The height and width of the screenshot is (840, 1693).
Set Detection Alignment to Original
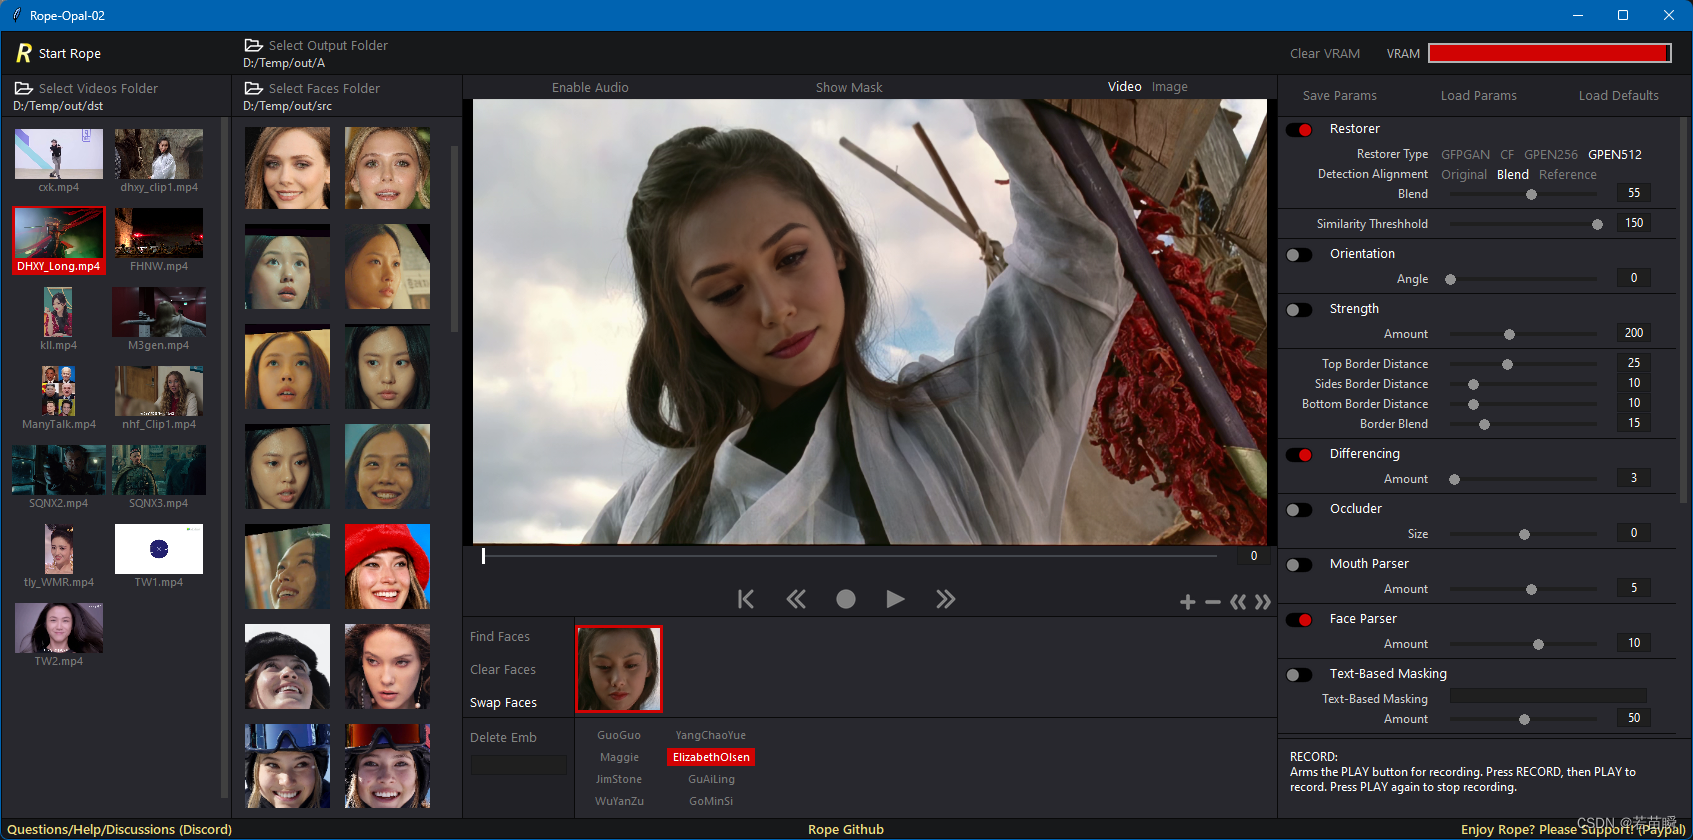[1464, 174]
